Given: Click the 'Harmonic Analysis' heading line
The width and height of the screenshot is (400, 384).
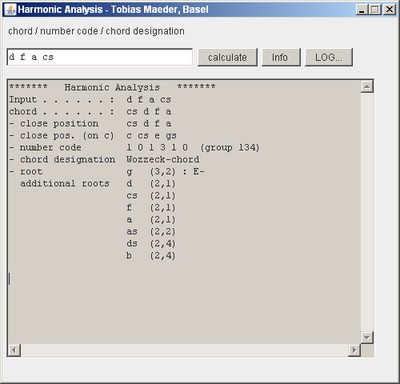Looking at the screenshot, I should point(112,87).
